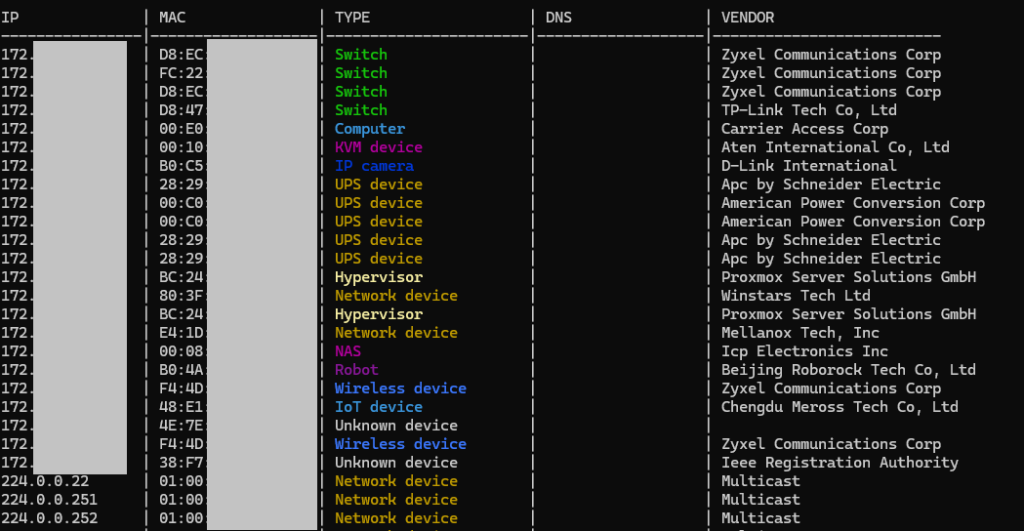This screenshot has height=531, width=1024.
Task: Click the DNS column header
Action: [558, 18]
